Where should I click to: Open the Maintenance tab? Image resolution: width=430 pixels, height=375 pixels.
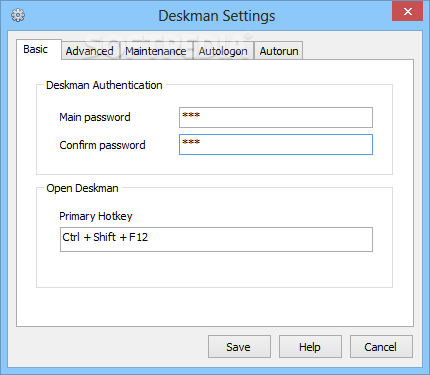click(x=156, y=51)
